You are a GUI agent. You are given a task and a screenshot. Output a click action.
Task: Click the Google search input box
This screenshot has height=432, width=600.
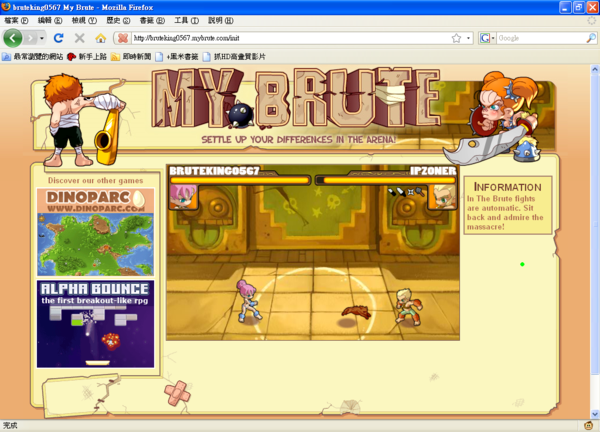[x=541, y=38]
